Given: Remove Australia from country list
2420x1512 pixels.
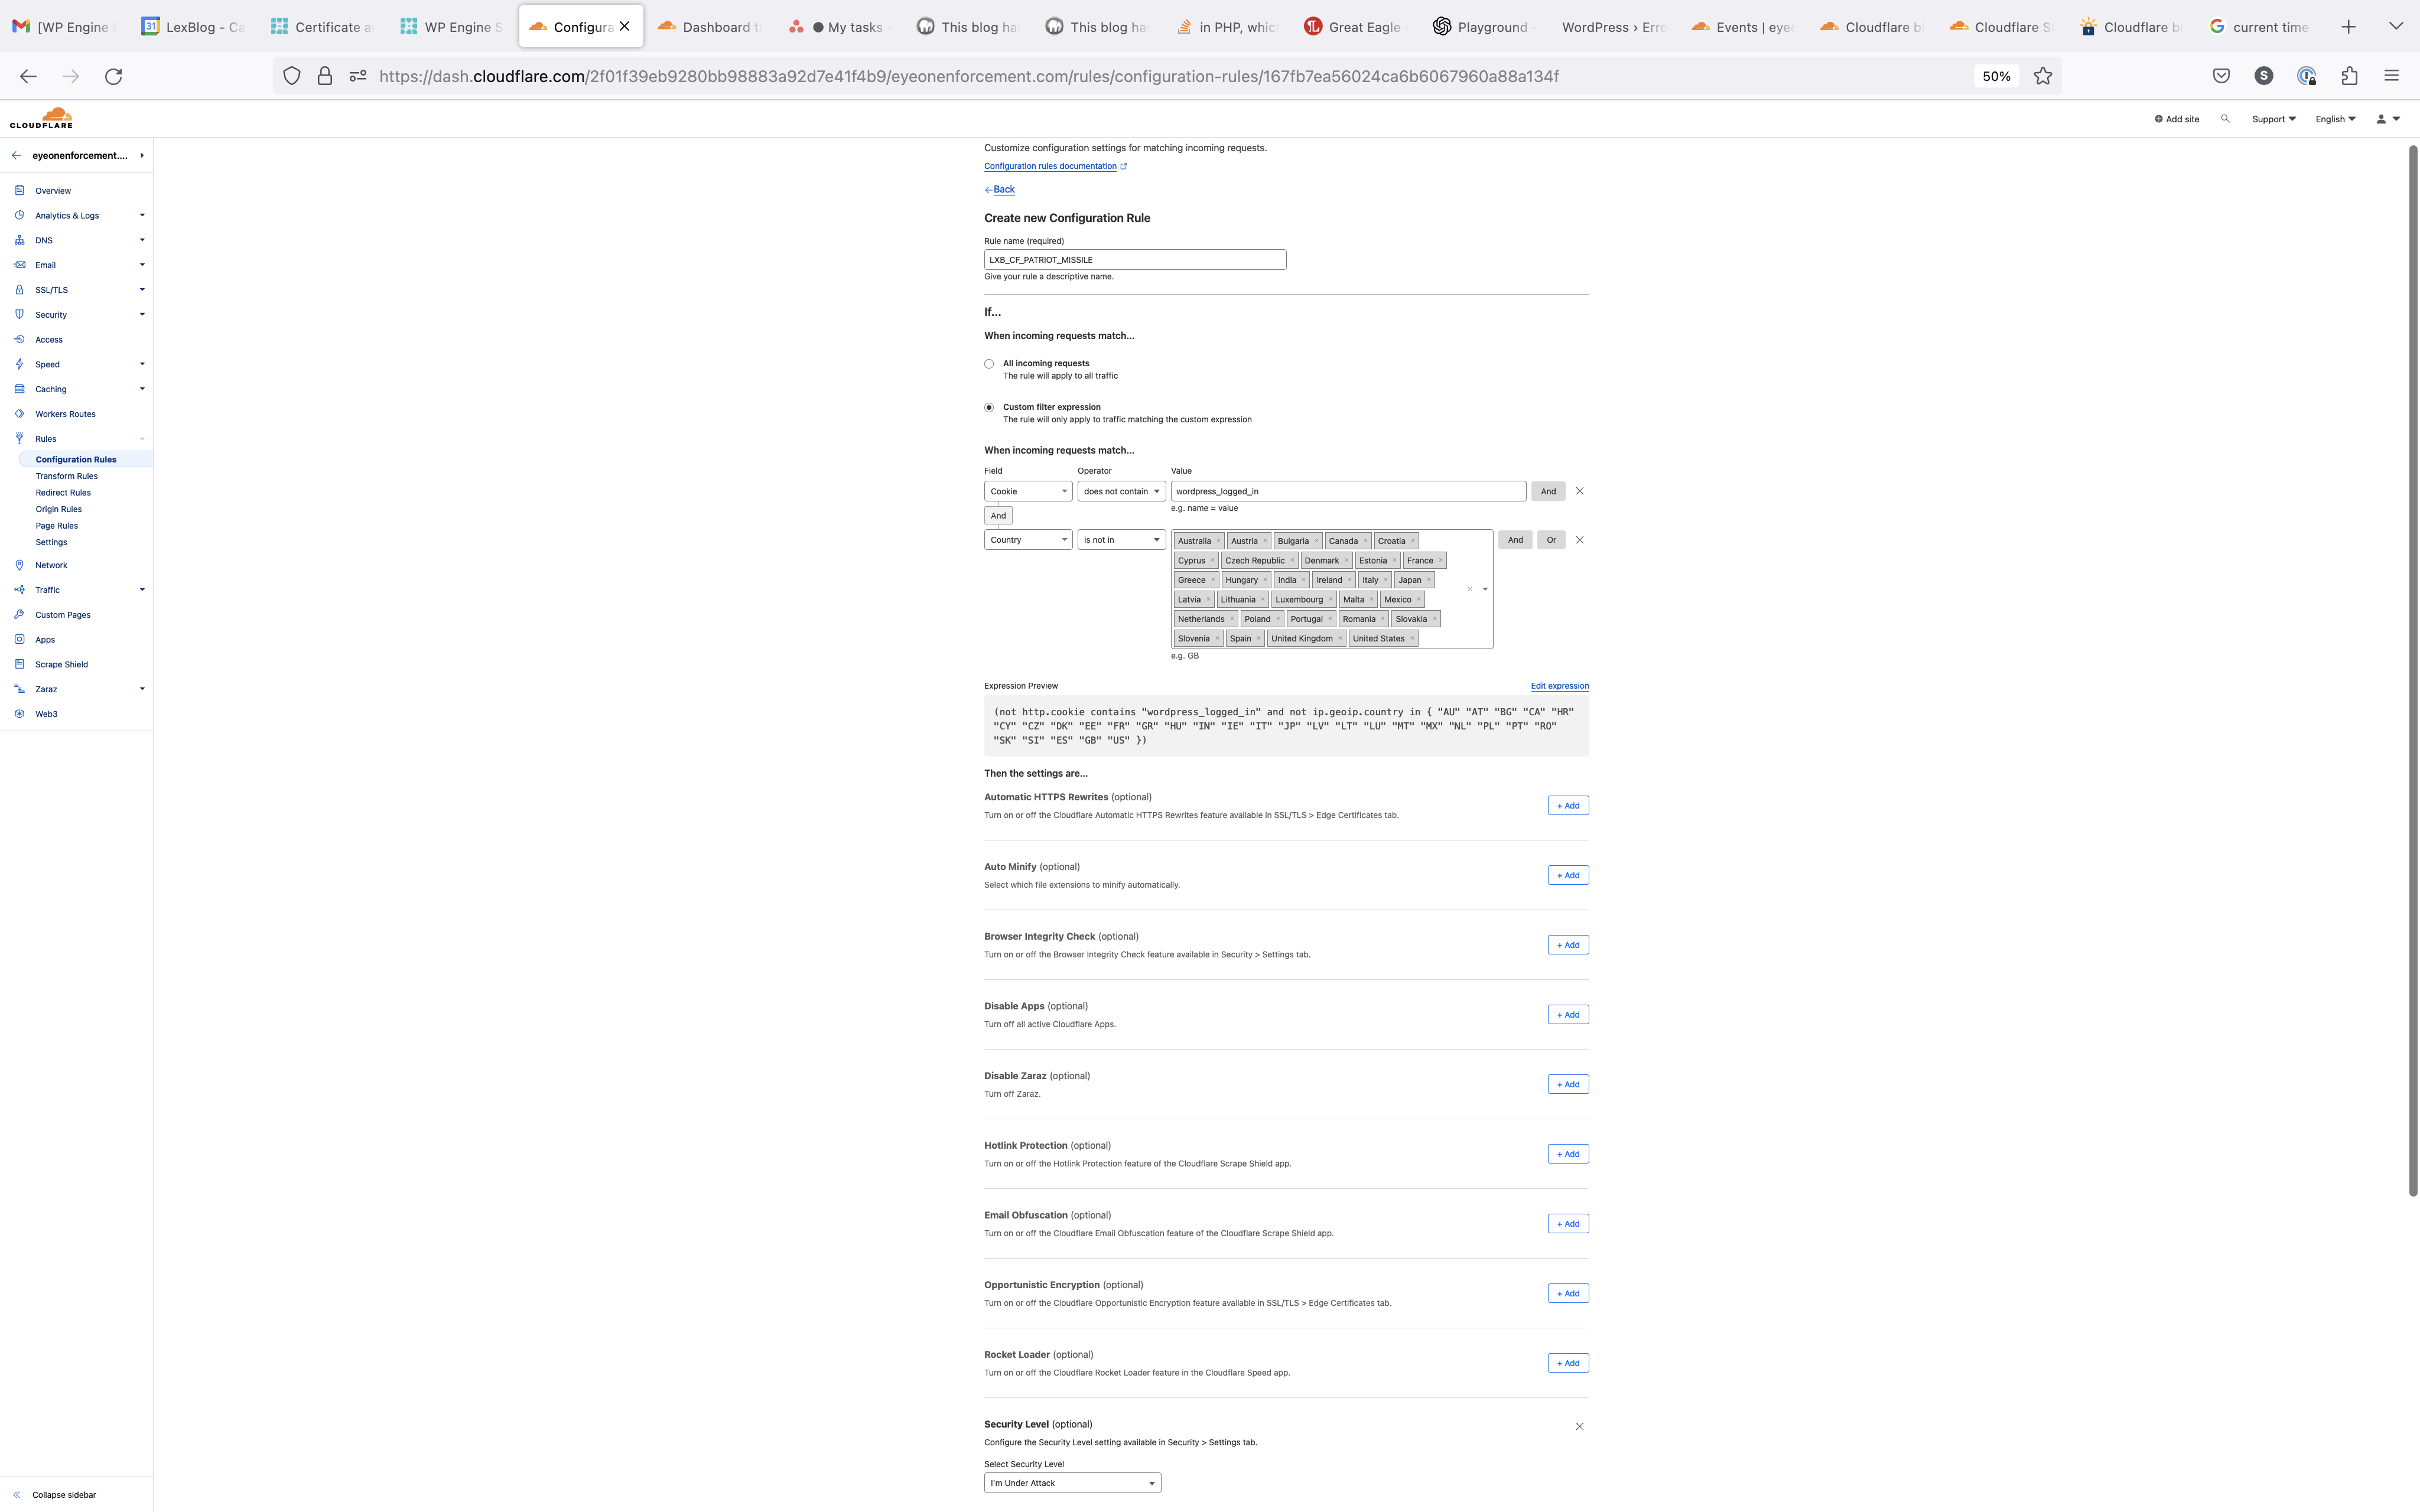Looking at the screenshot, I should click(x=1218, y=541).
